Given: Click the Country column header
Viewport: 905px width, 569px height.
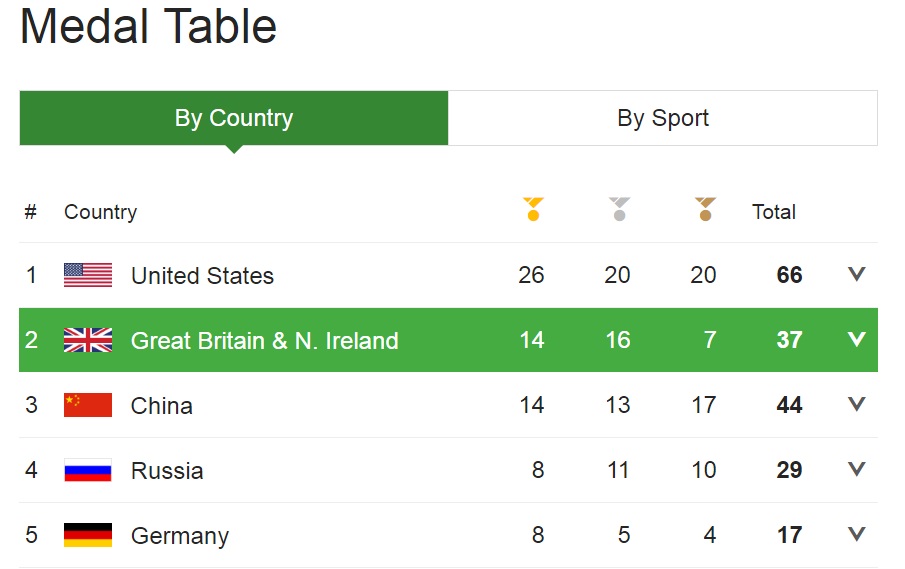Looking at the screenshot, I should click(100, 212).
